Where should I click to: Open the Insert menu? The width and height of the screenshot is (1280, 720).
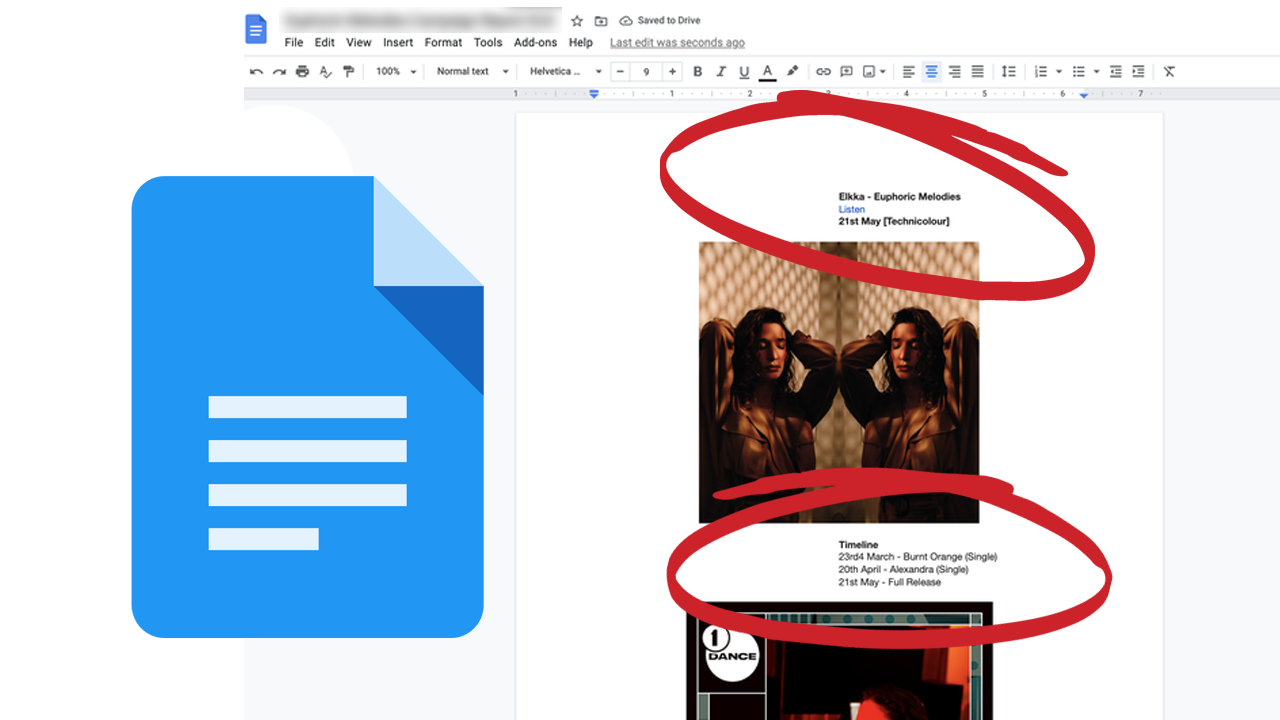[x=398, y=43]
